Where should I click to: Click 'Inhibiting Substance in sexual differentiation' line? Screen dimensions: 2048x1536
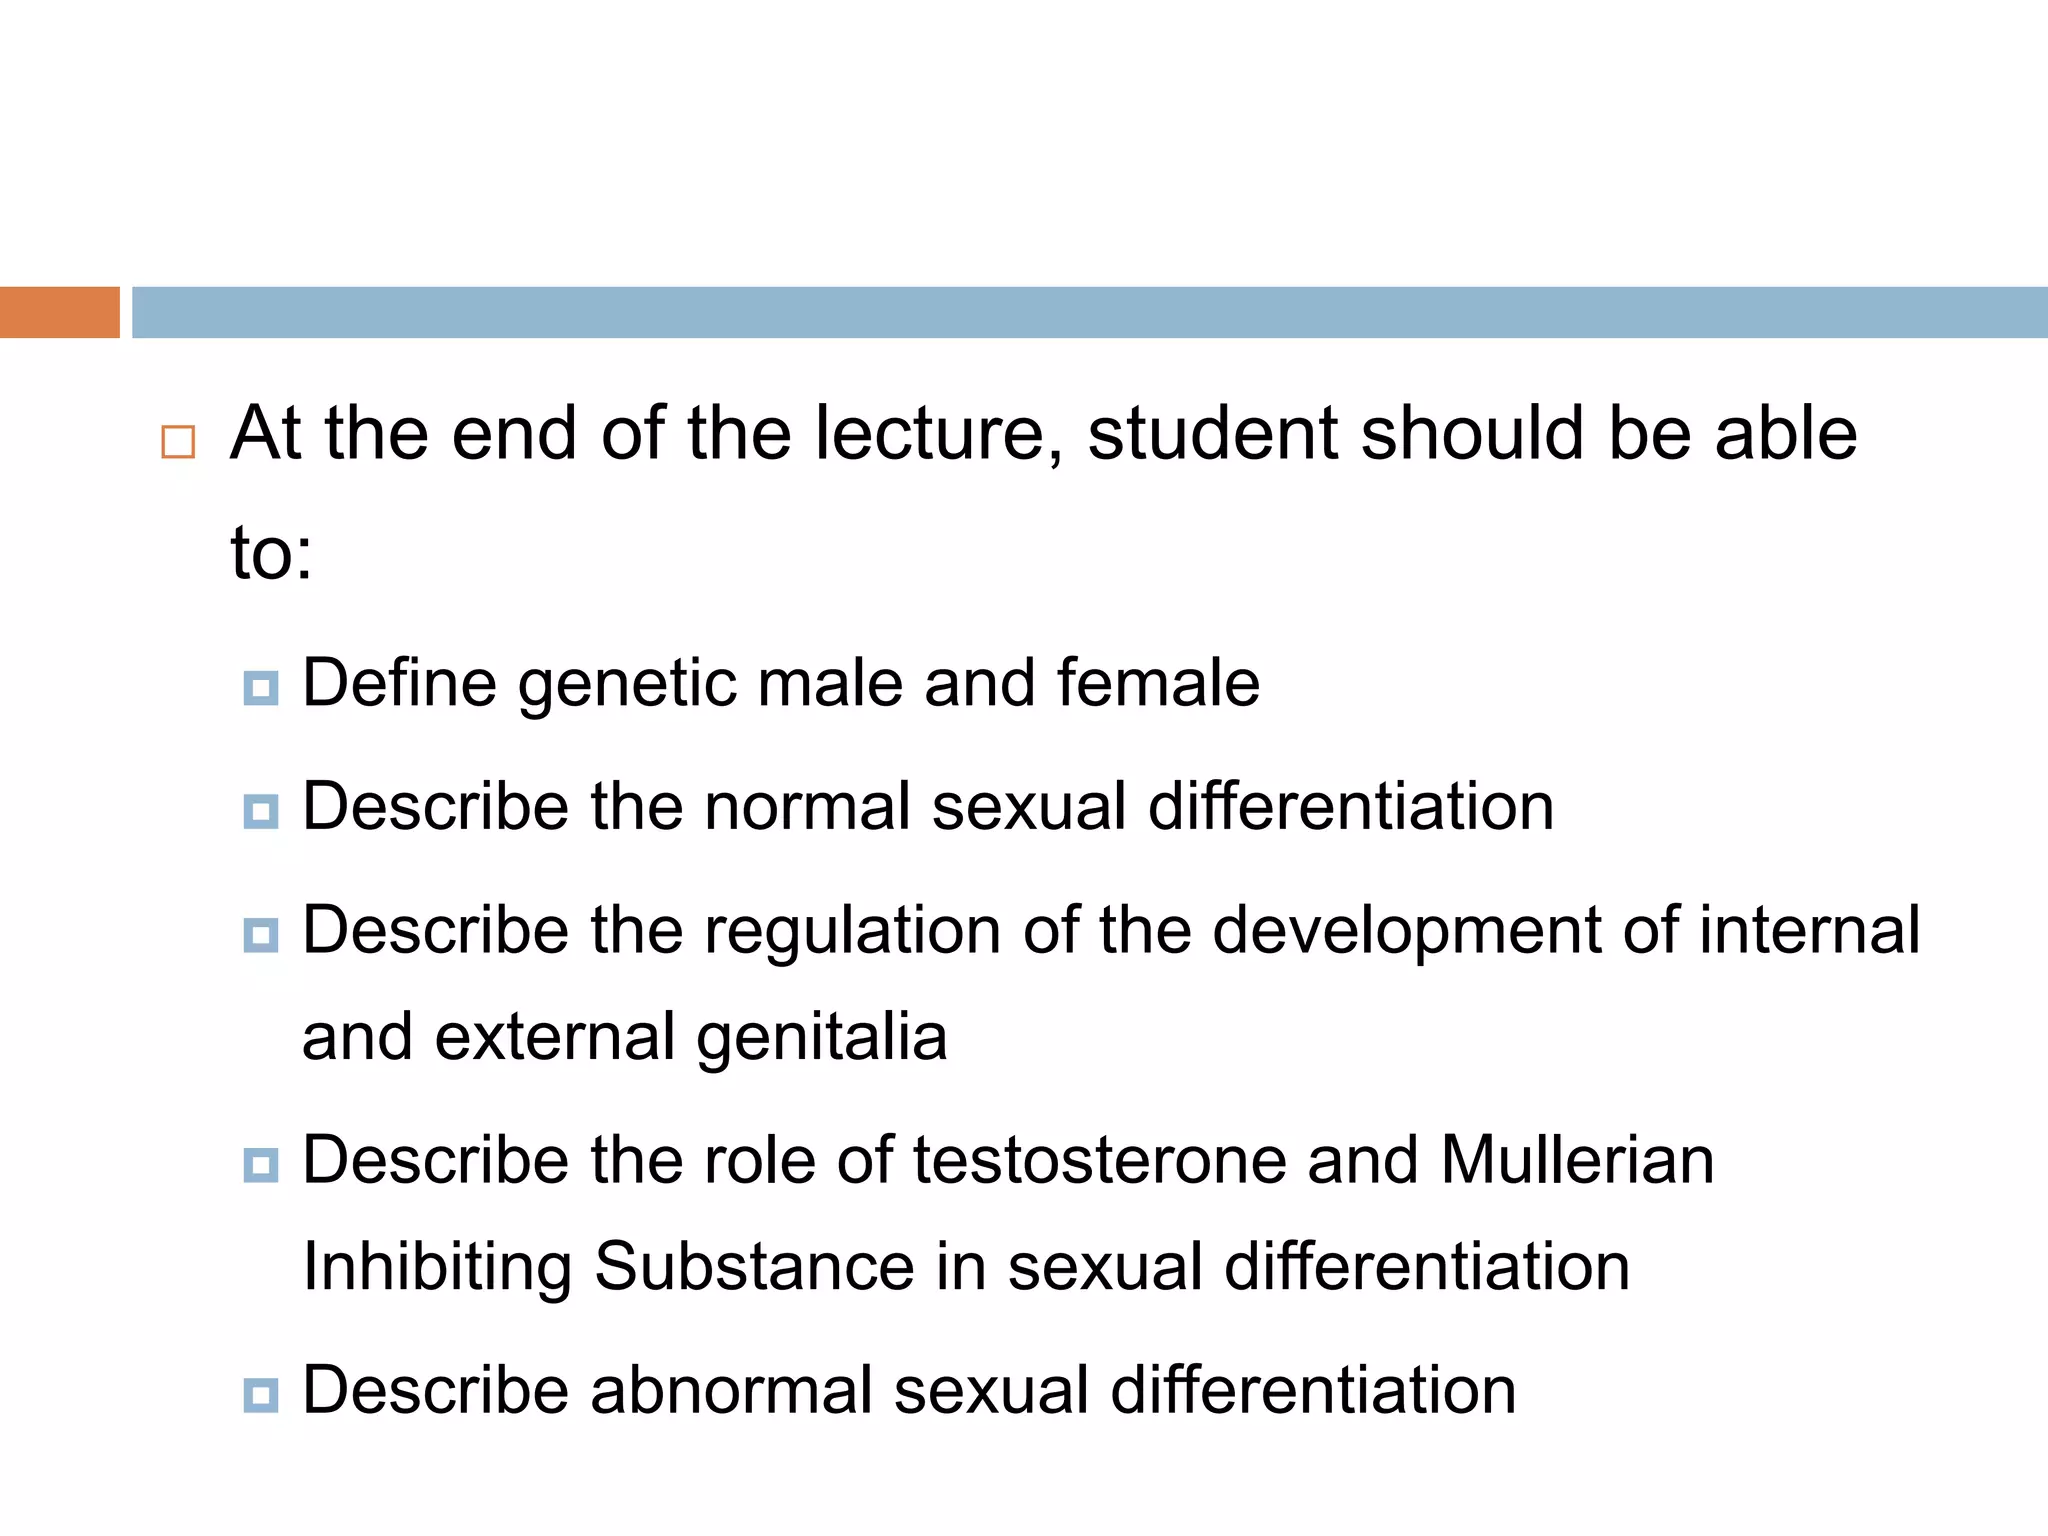tap(965, 1267)
